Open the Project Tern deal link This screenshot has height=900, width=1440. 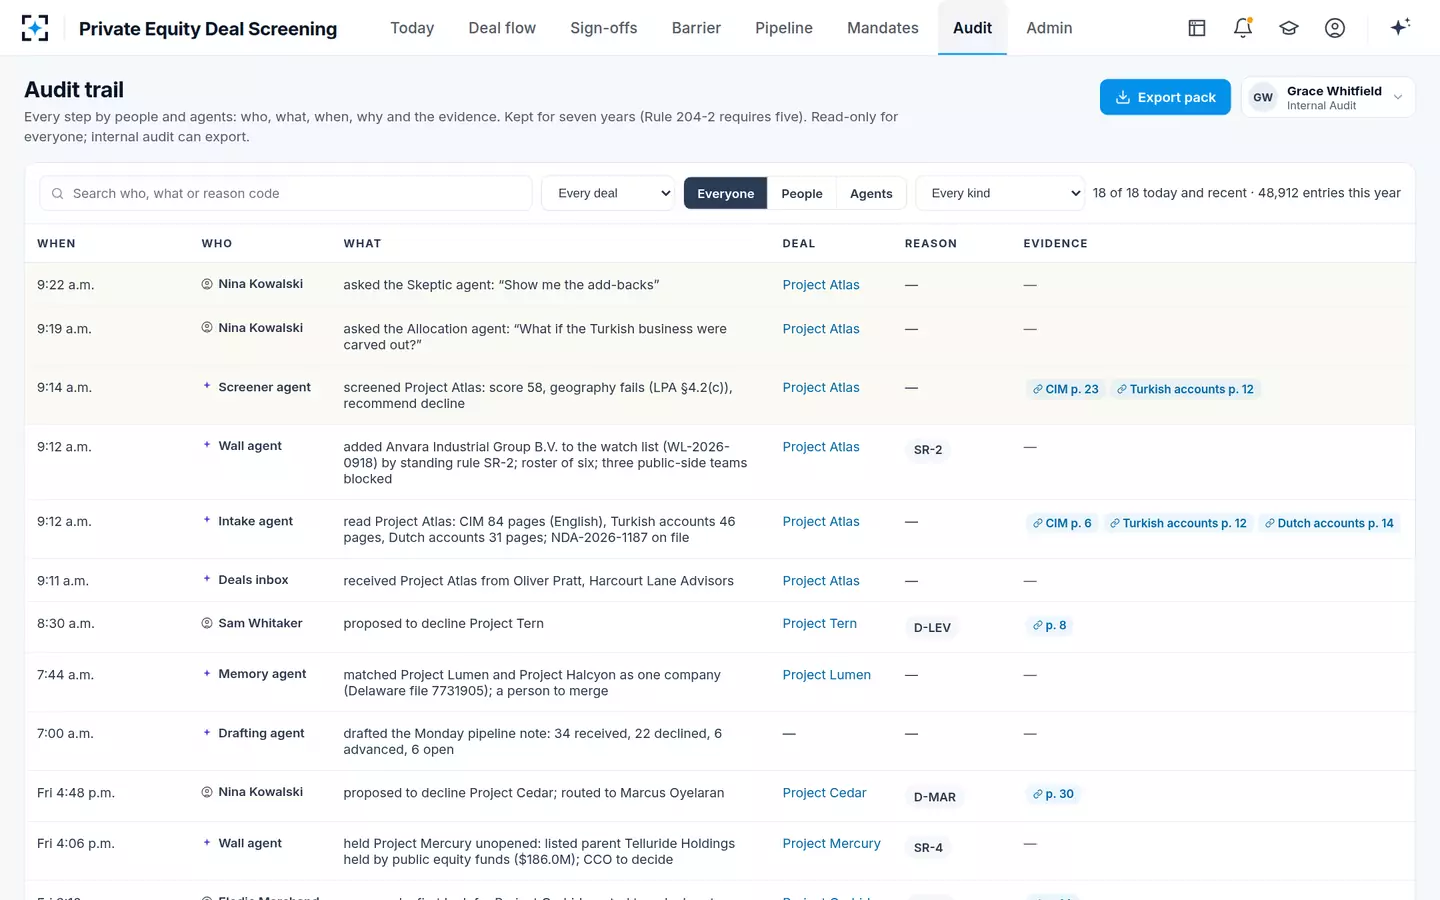pos(820,623)
